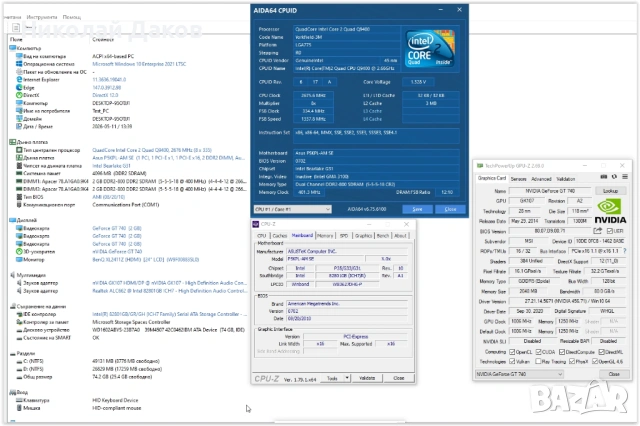Click GPU-Z refresh icon

(x=614, y=177)
